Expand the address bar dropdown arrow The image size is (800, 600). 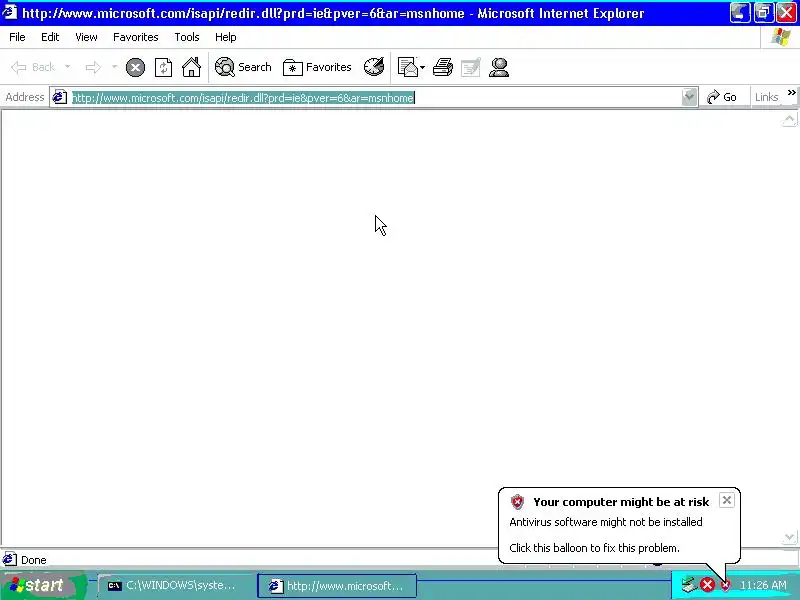click(x=689, y=97)
